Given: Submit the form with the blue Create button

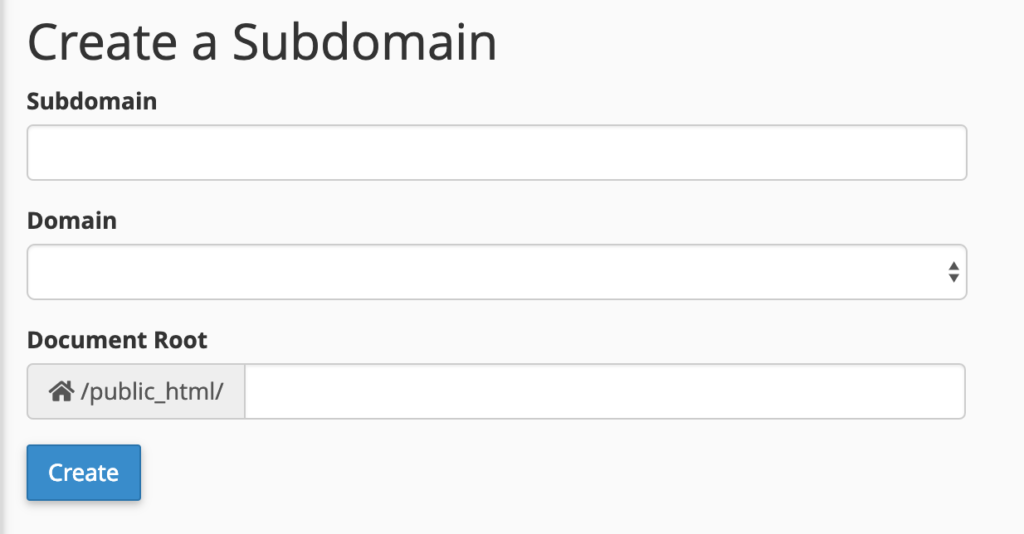Looking at the screenshot, I should (x=84, y=473).
